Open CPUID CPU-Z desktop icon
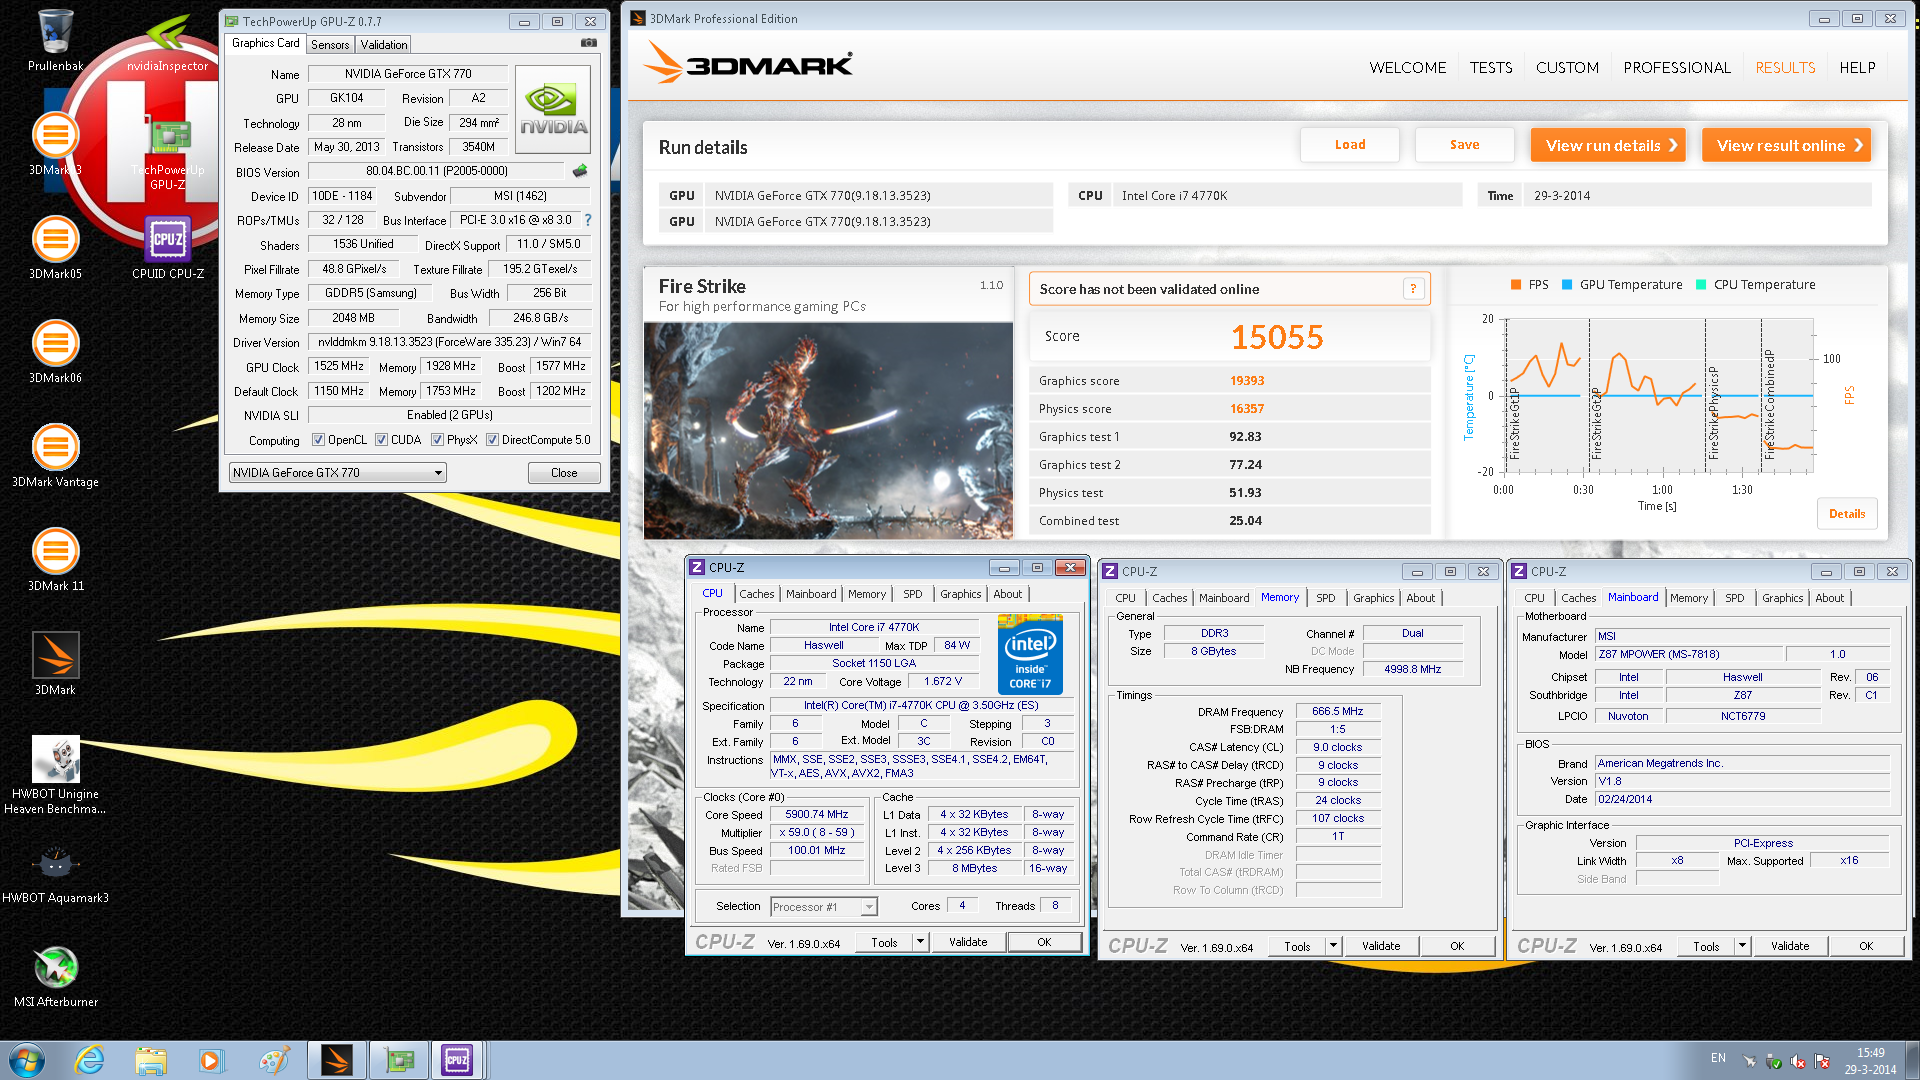 click(167, 249)
